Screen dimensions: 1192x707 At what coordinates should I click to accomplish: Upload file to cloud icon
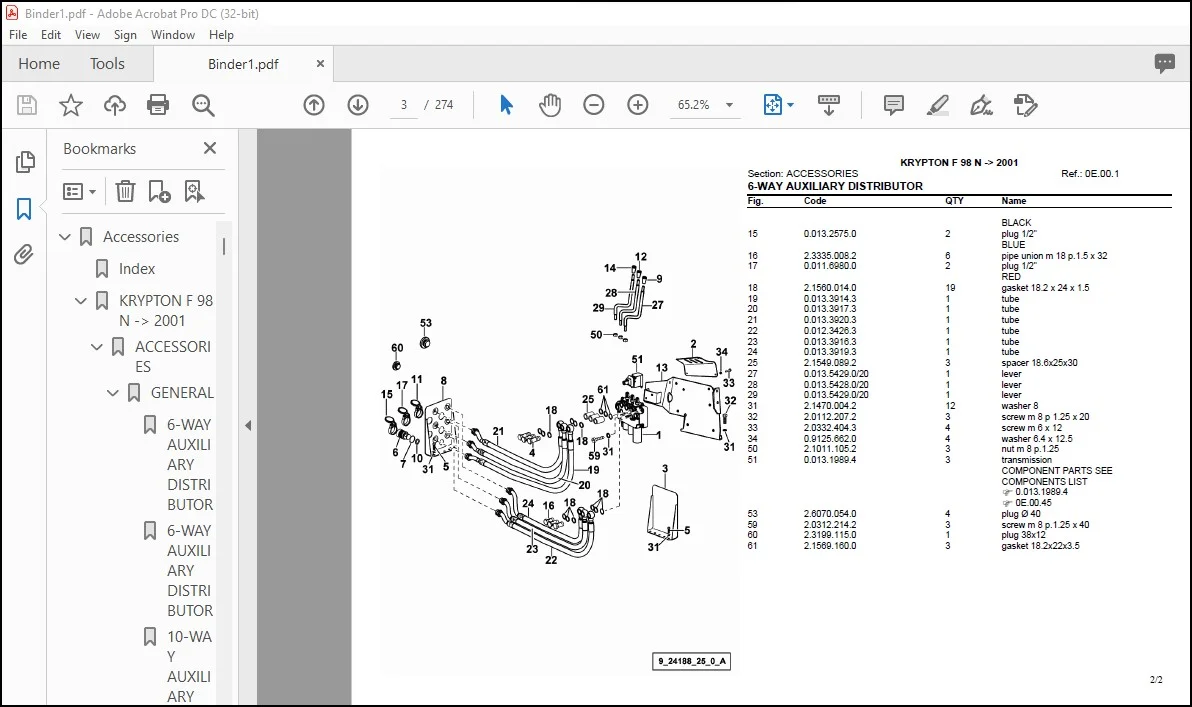pyautogui.click(x=115, y=105)
